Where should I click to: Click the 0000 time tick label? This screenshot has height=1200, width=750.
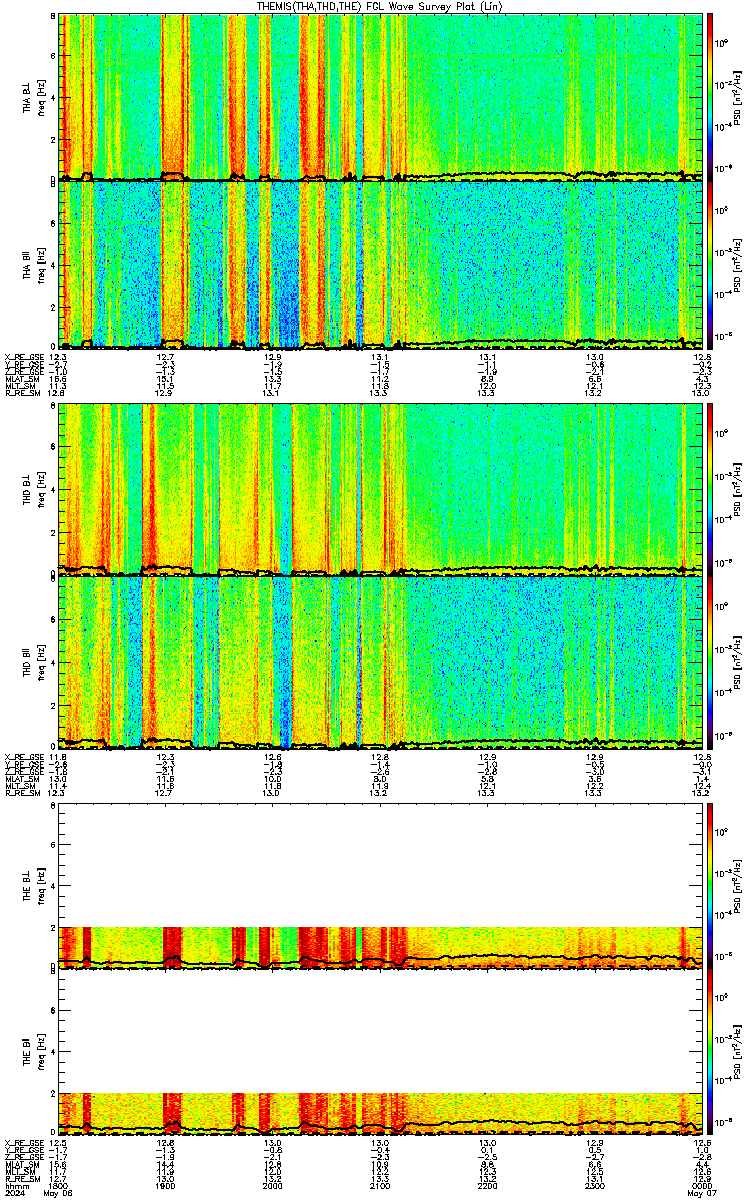702,1186
